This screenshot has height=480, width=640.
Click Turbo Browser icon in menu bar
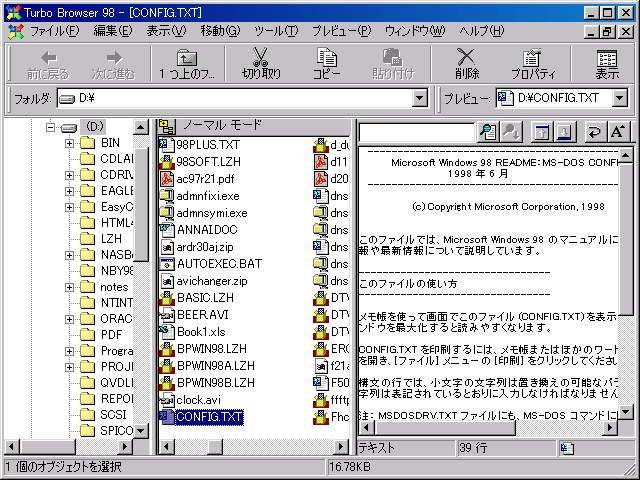pos(16,31)
